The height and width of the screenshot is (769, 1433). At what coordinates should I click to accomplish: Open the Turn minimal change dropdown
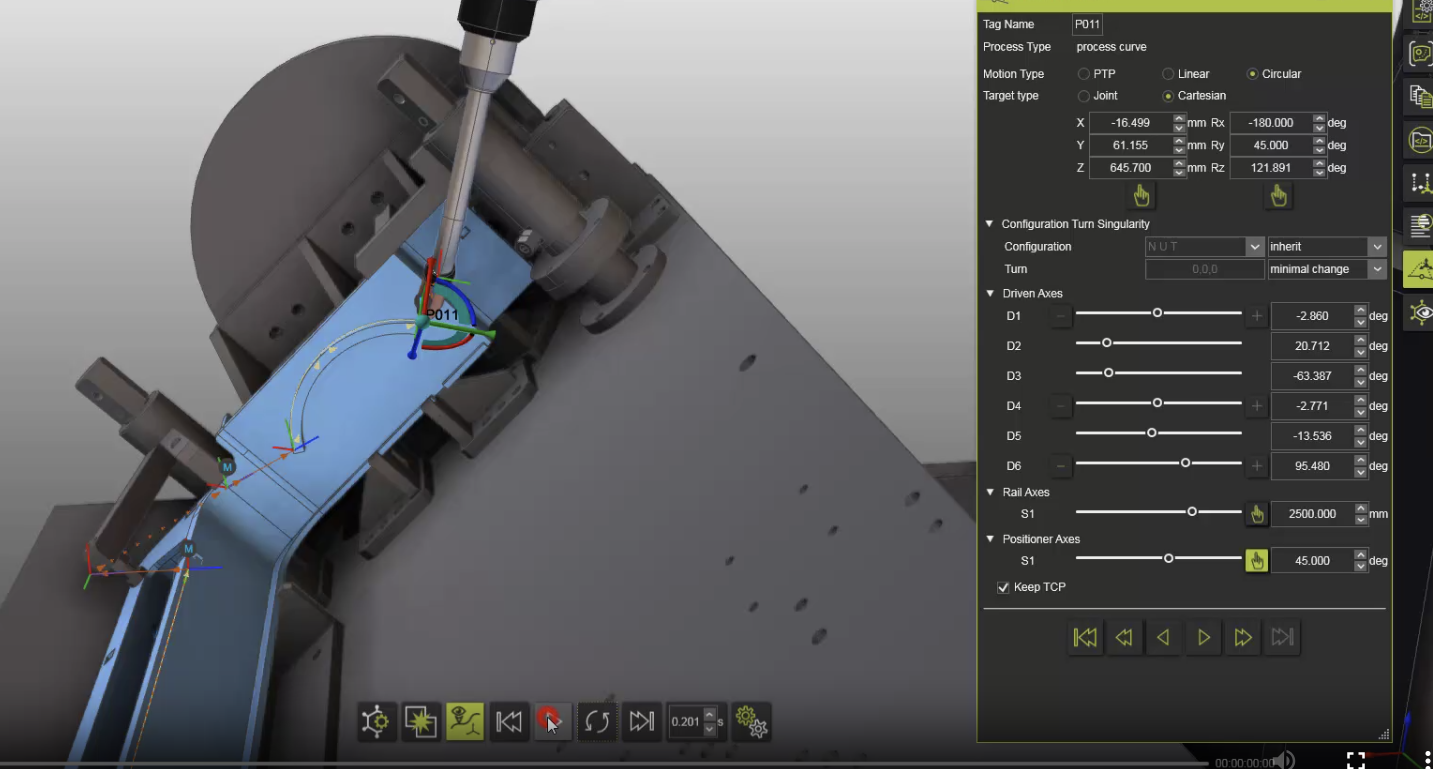[x=1326, y=269]
